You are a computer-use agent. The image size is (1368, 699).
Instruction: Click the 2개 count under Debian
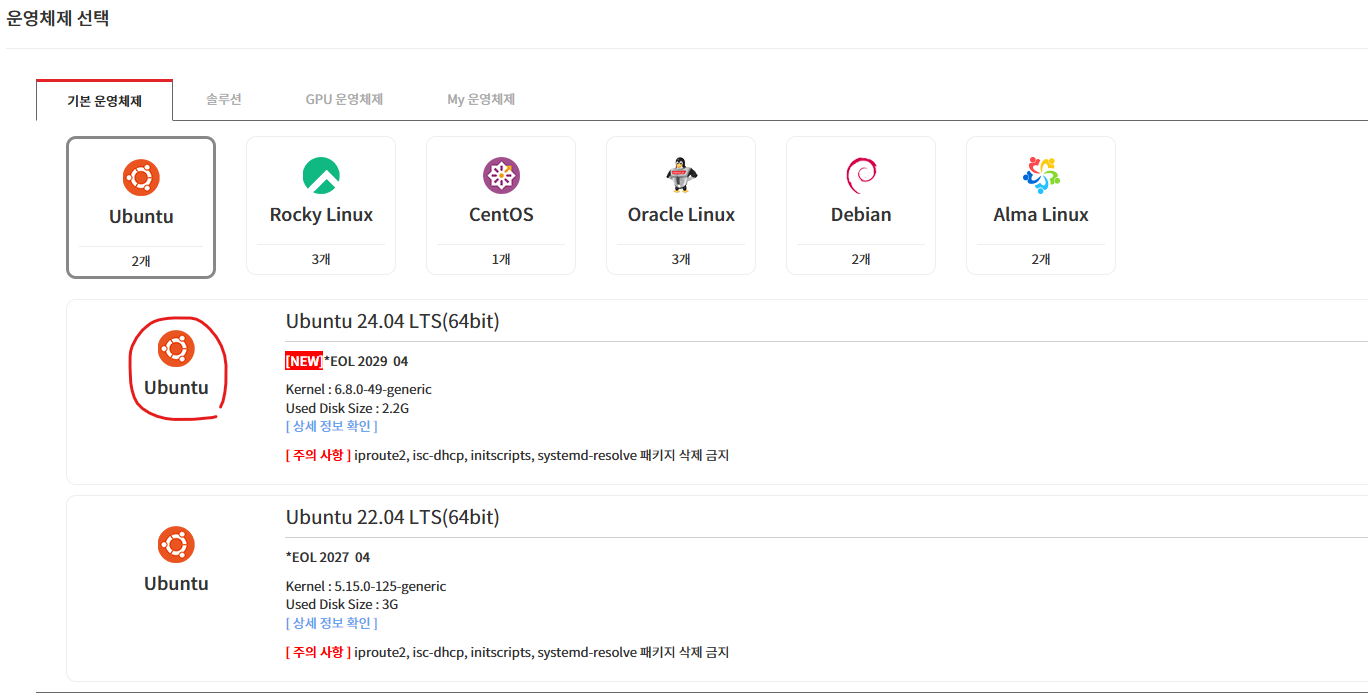(x=861, y=259)
